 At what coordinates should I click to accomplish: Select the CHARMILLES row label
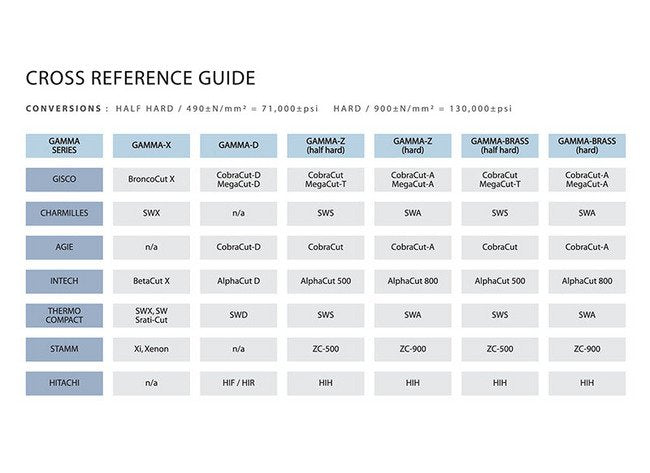point(64,214)
